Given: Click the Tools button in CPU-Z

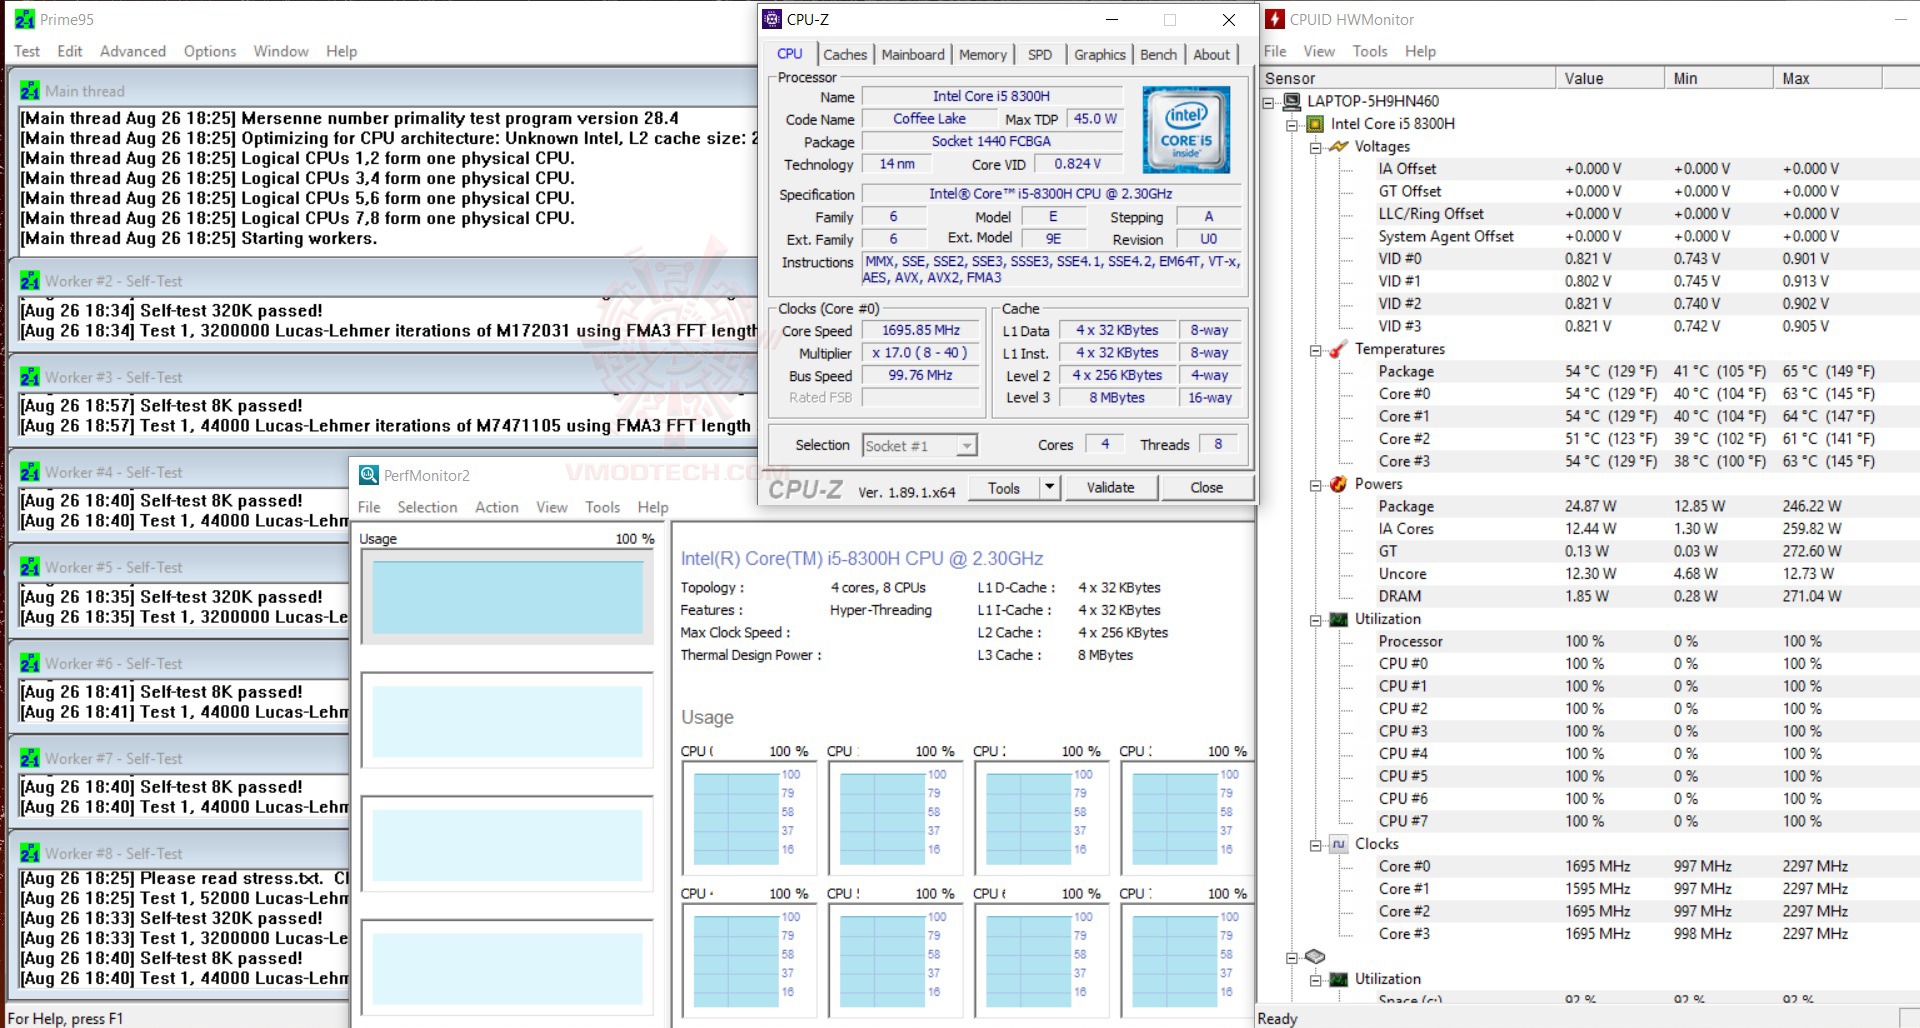Looking at the screenshot, I should pos(1004,487).
